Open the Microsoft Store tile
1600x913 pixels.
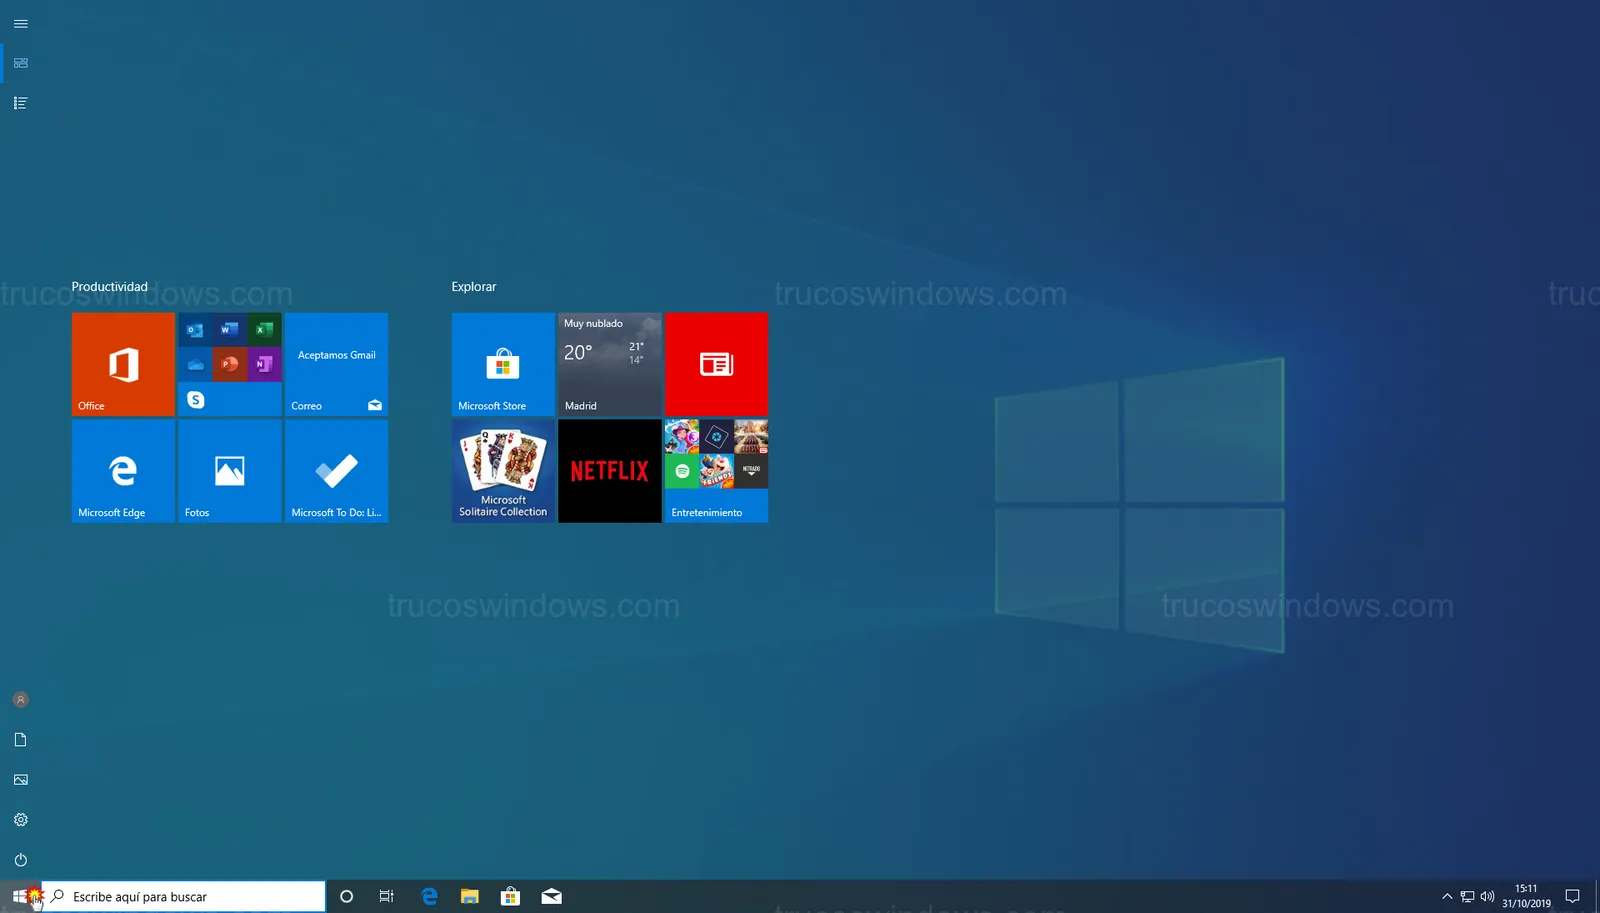[x=503, y=364]
